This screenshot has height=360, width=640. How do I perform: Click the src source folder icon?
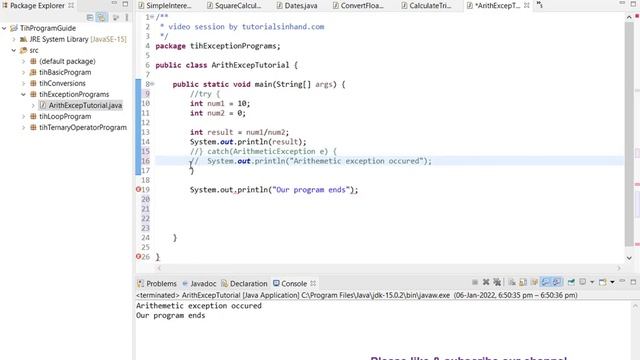[x=23, y=50]
